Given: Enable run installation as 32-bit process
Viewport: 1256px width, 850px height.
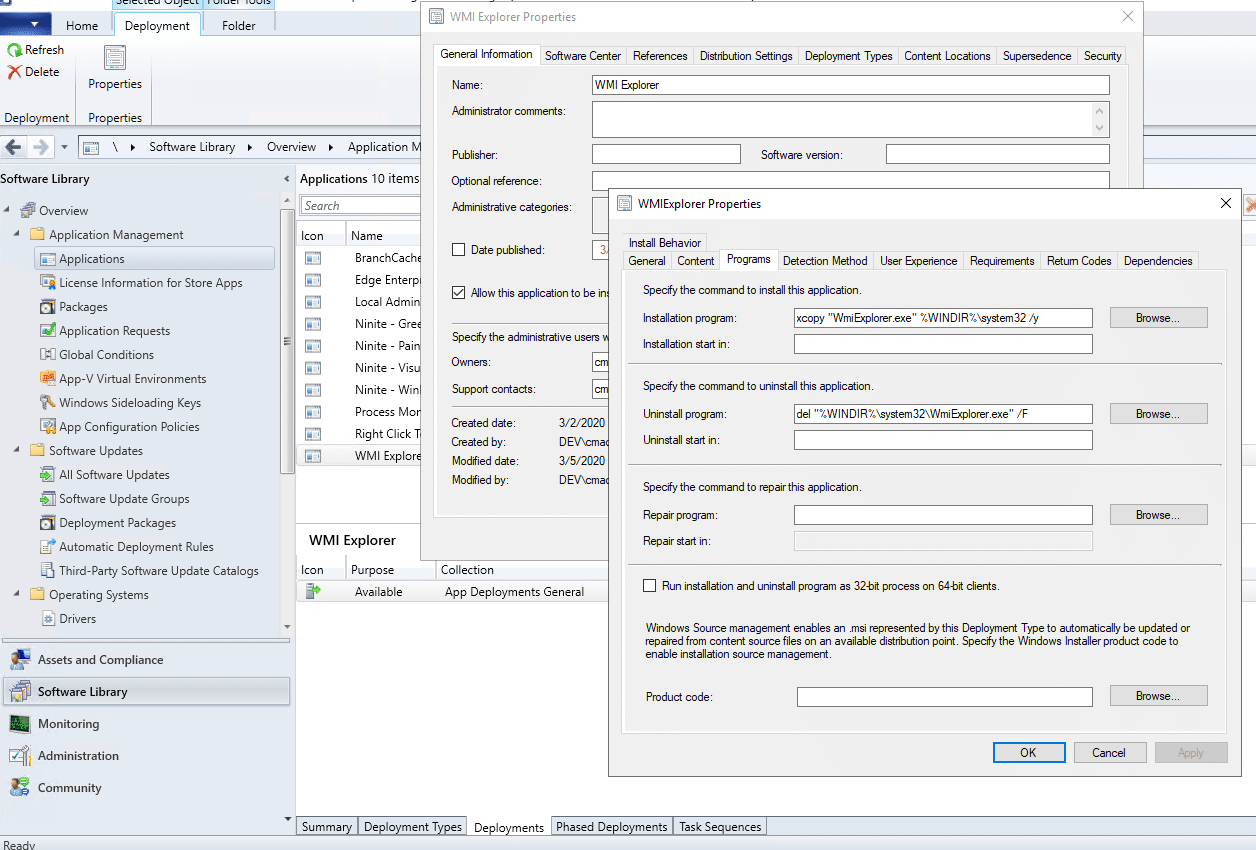Looking at the screenshot, I should (649, 586).
